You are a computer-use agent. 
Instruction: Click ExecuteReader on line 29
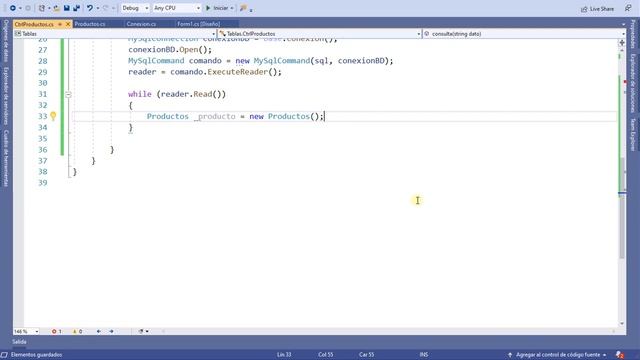coord(238,72)
